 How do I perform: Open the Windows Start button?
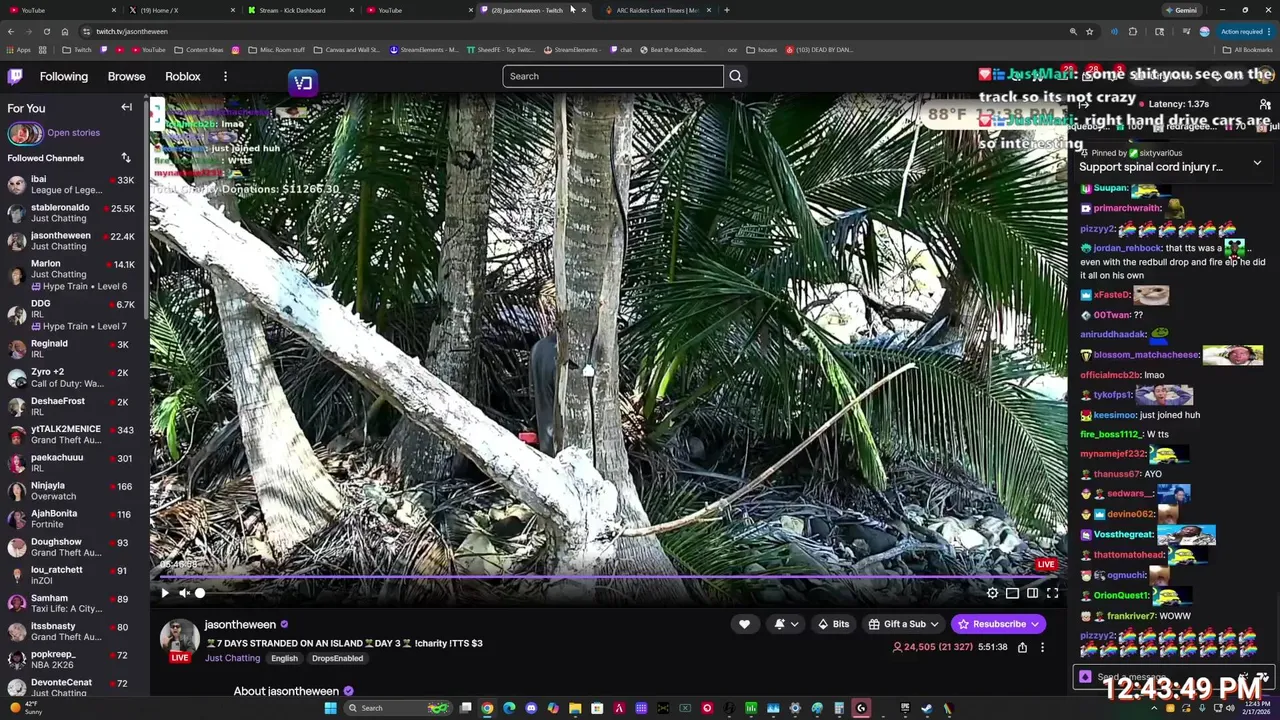pyautogui.click(x=330, y=708)
